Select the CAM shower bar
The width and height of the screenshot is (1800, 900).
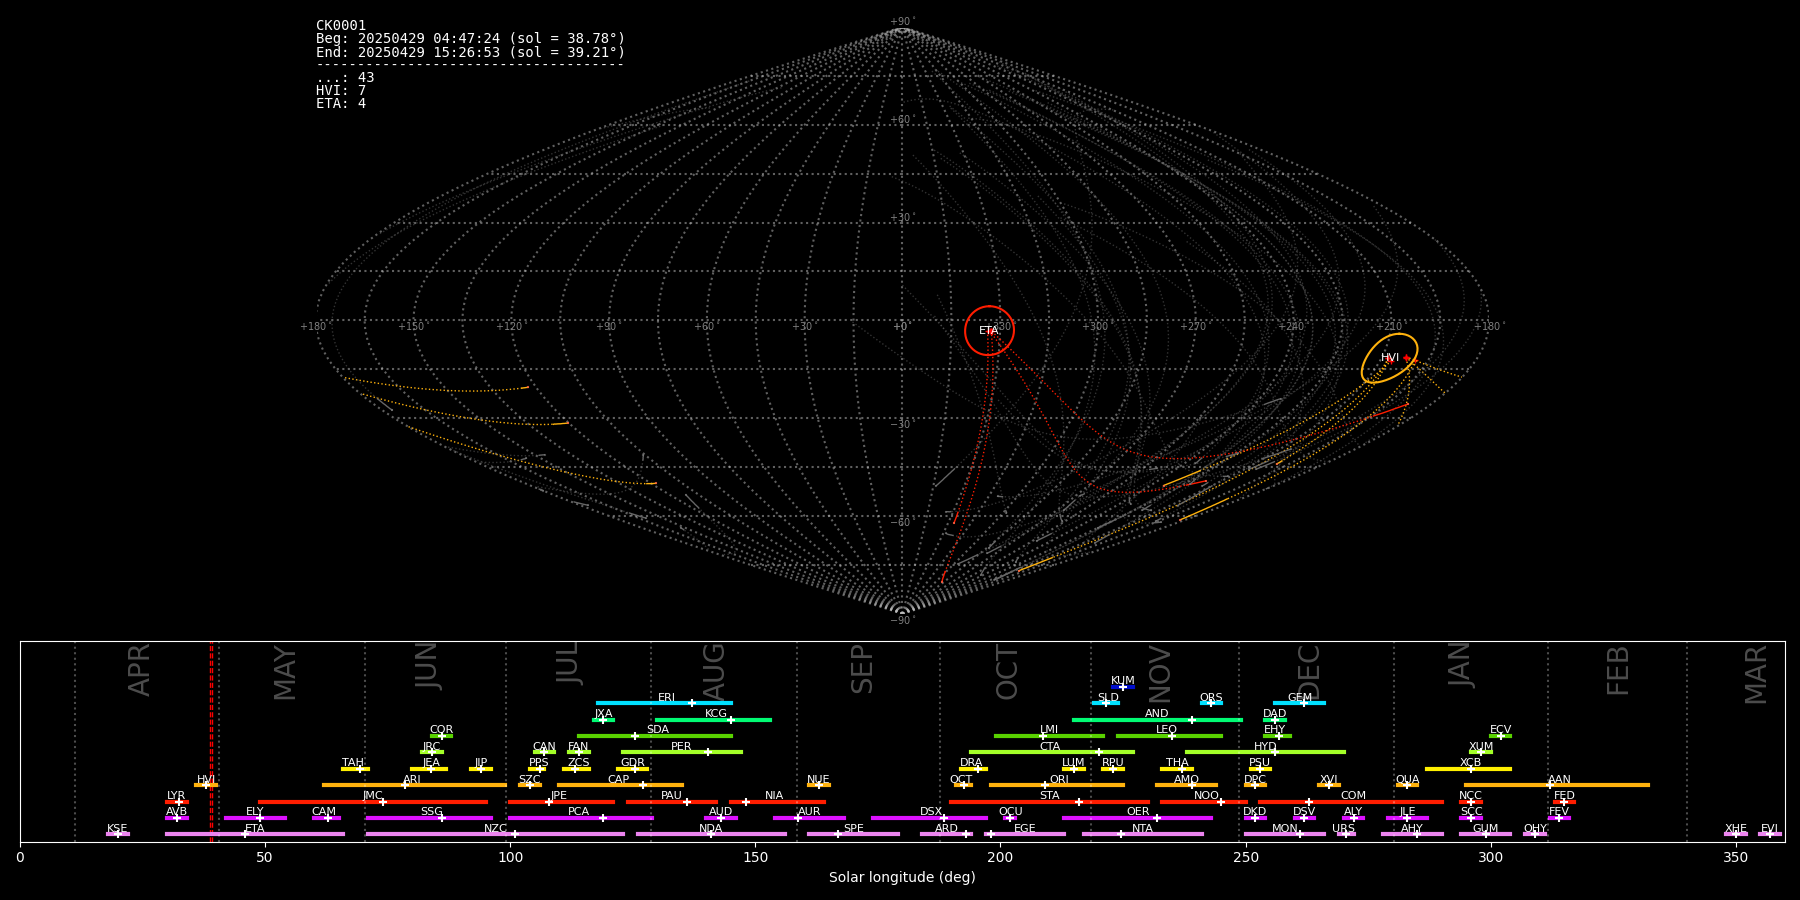tap(326, 818)
